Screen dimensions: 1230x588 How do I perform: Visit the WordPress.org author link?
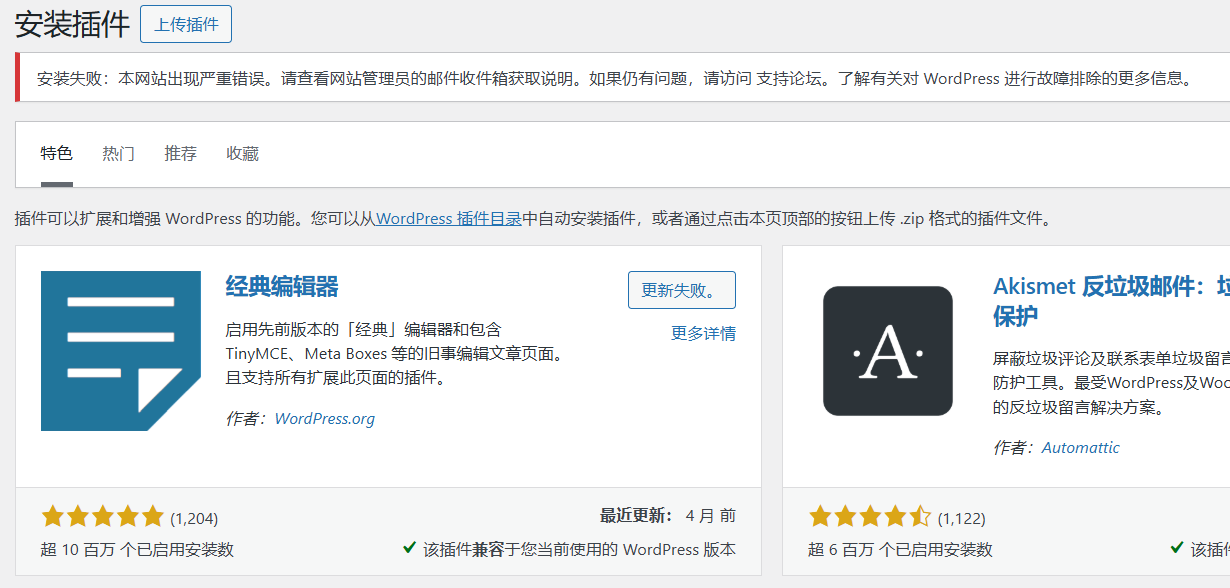coord(324,419)
